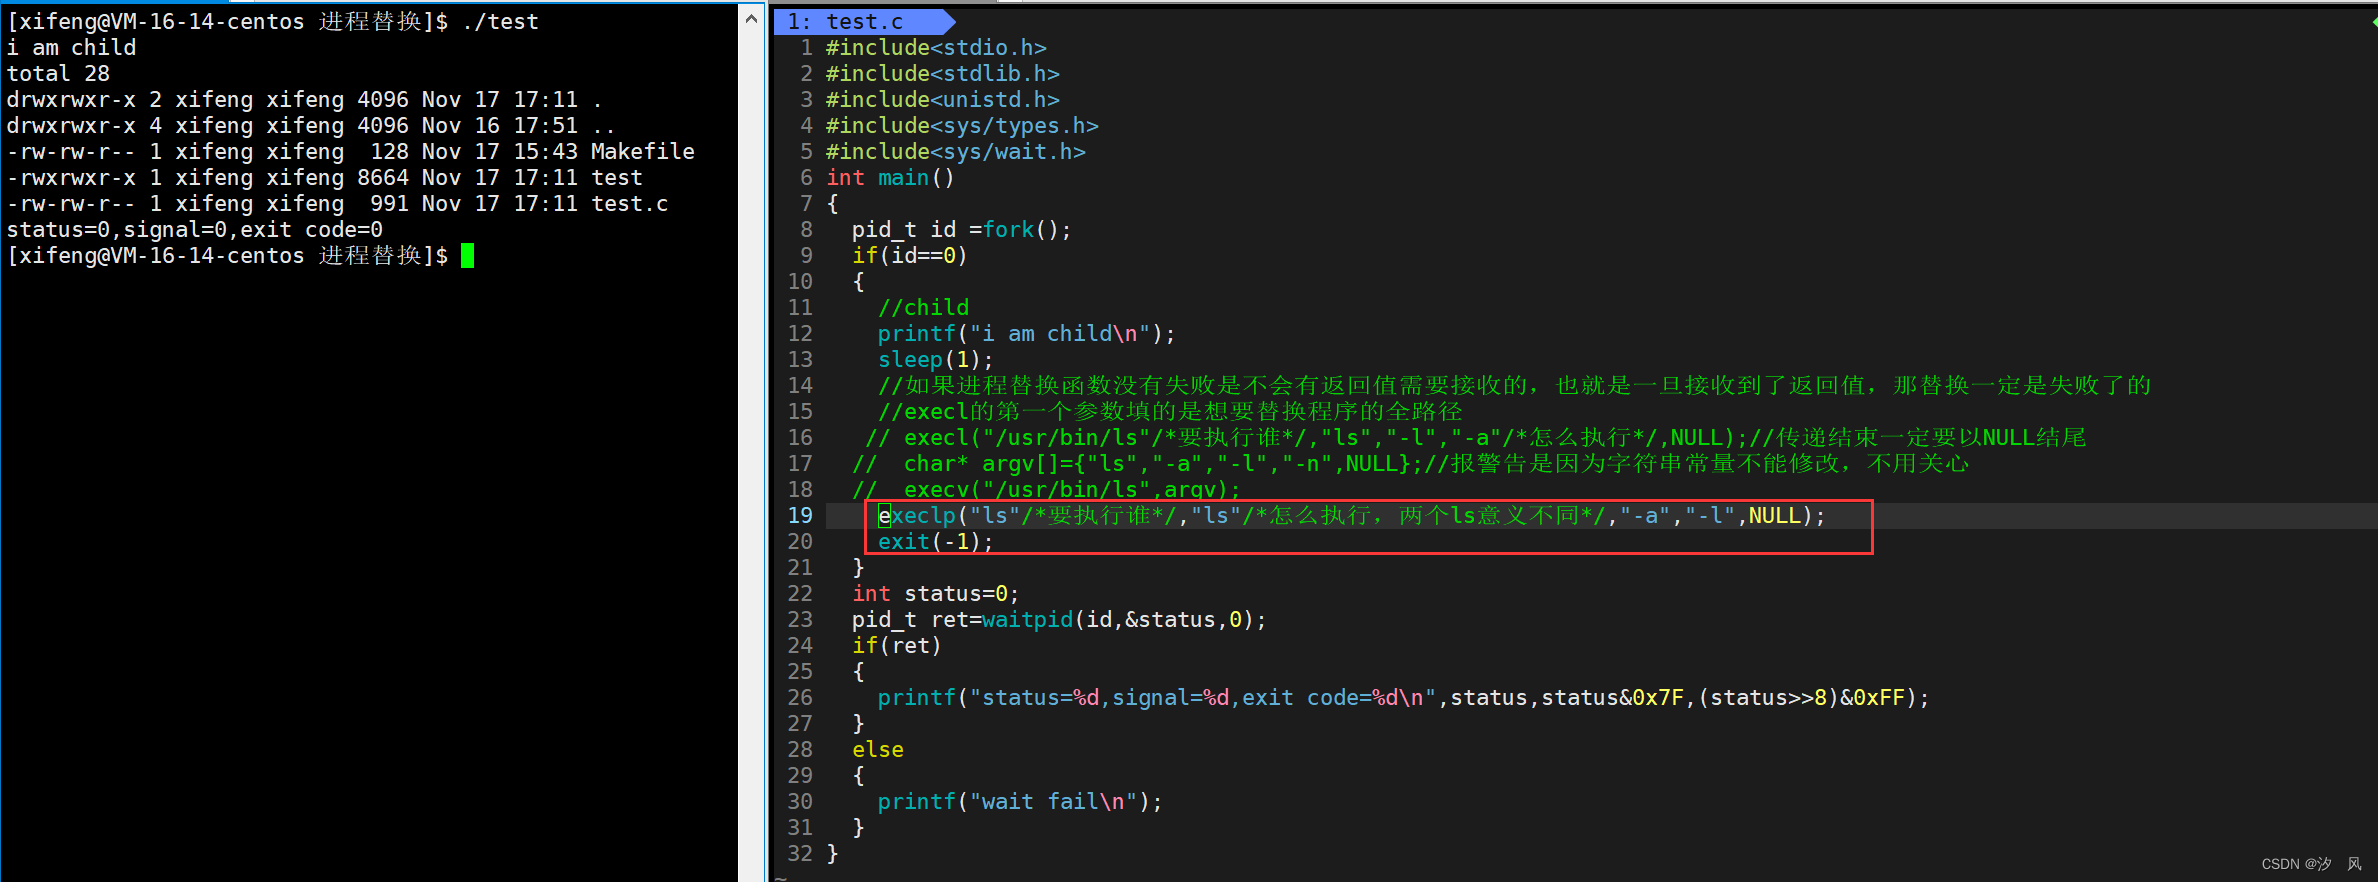The height and width of the screenshot is (882, 2378).
Task: Click printf "wait fail\n" on line 30
Action: coord(1020,802)
